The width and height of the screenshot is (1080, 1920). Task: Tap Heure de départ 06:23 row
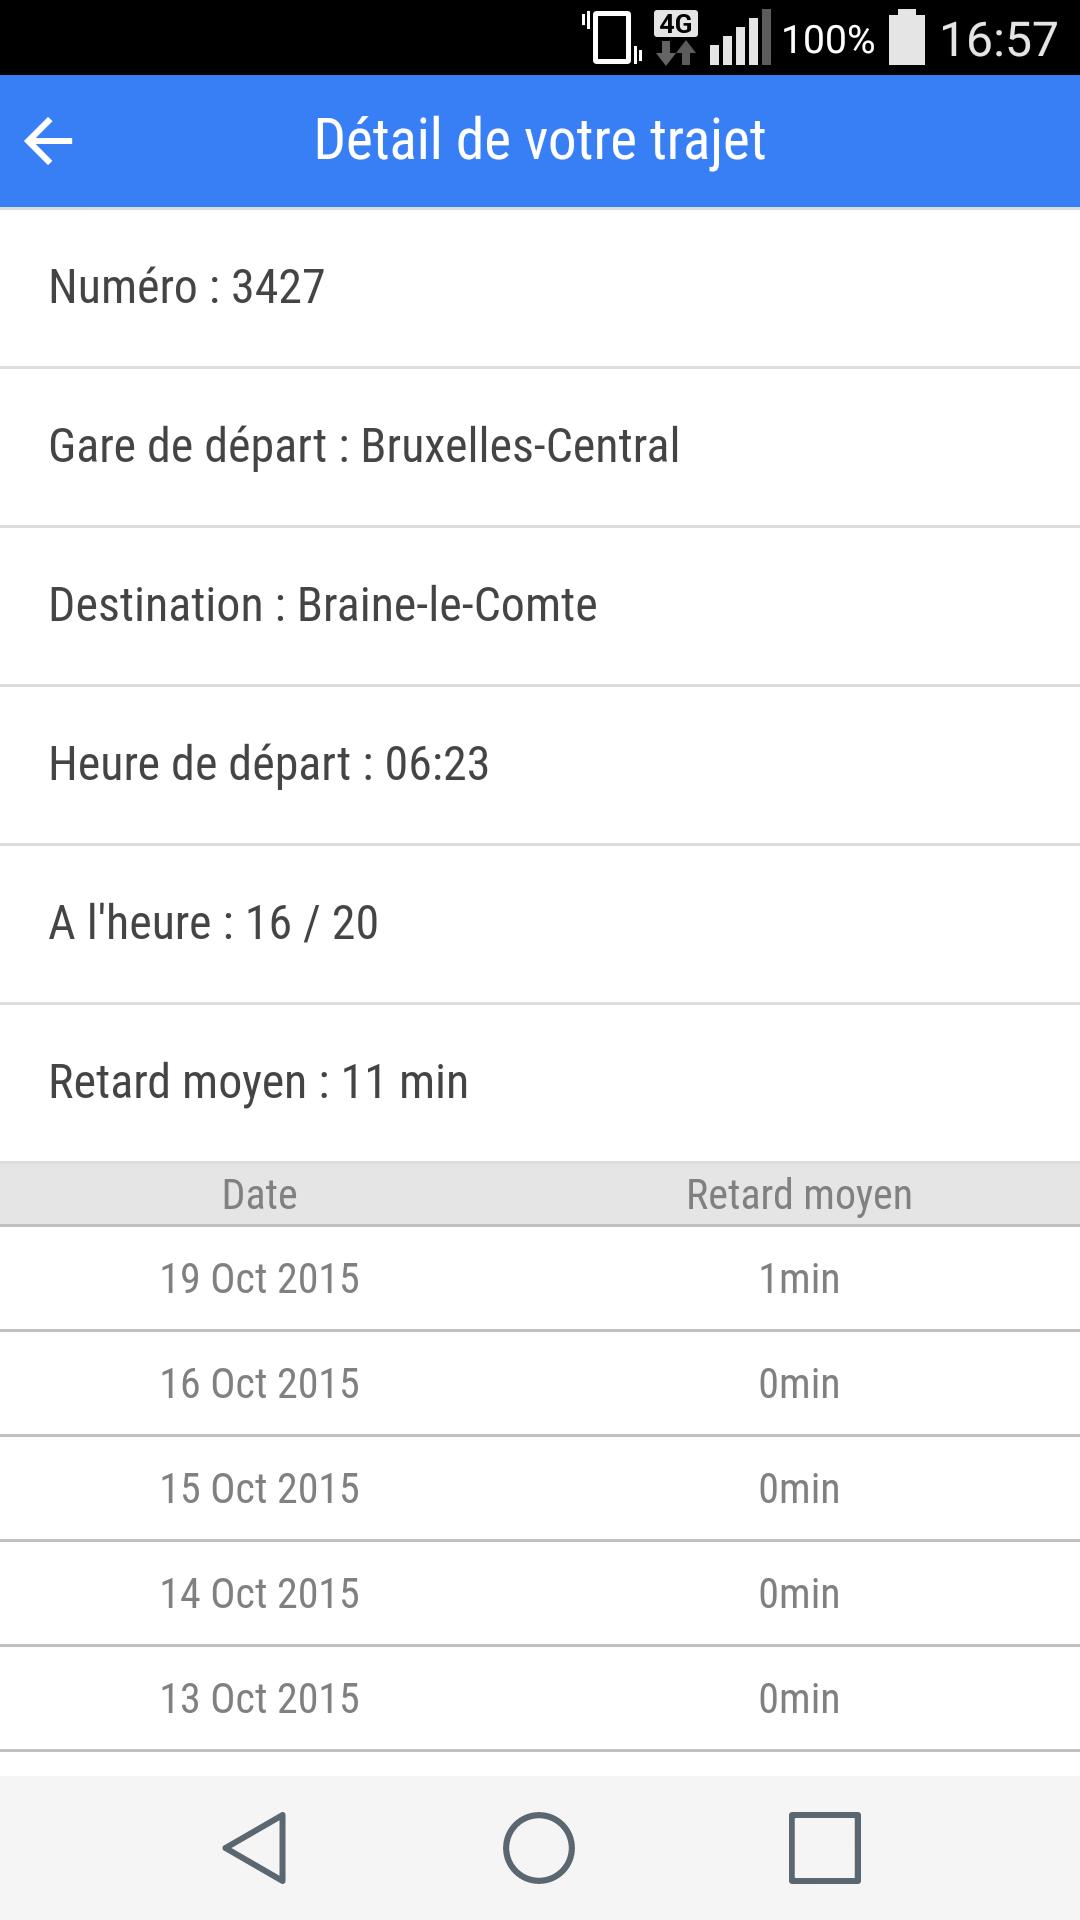(540, 765)
